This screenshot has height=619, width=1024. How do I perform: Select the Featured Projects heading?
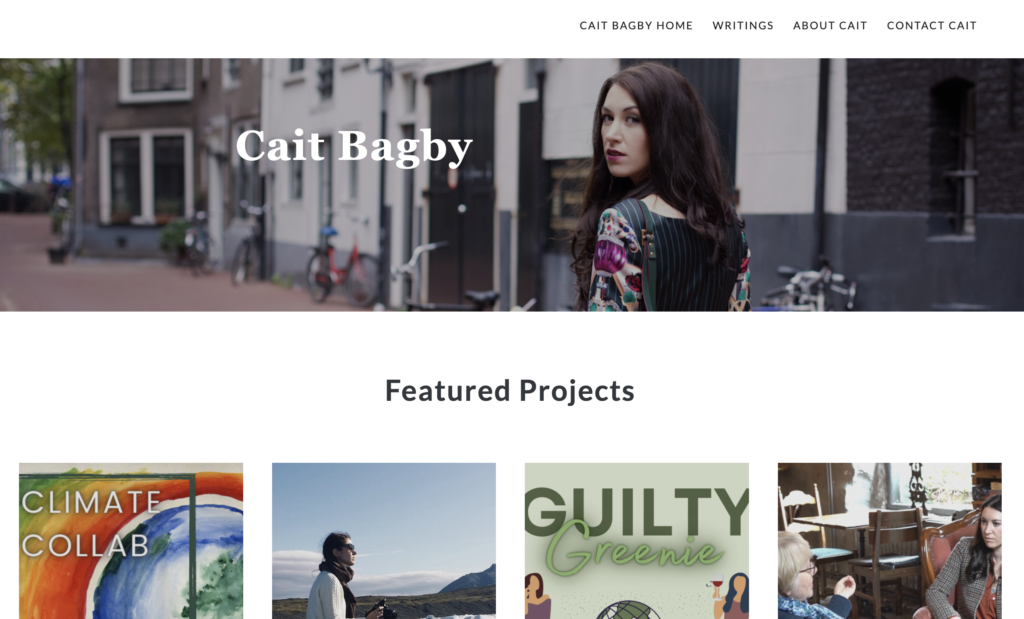click(509, 390)
